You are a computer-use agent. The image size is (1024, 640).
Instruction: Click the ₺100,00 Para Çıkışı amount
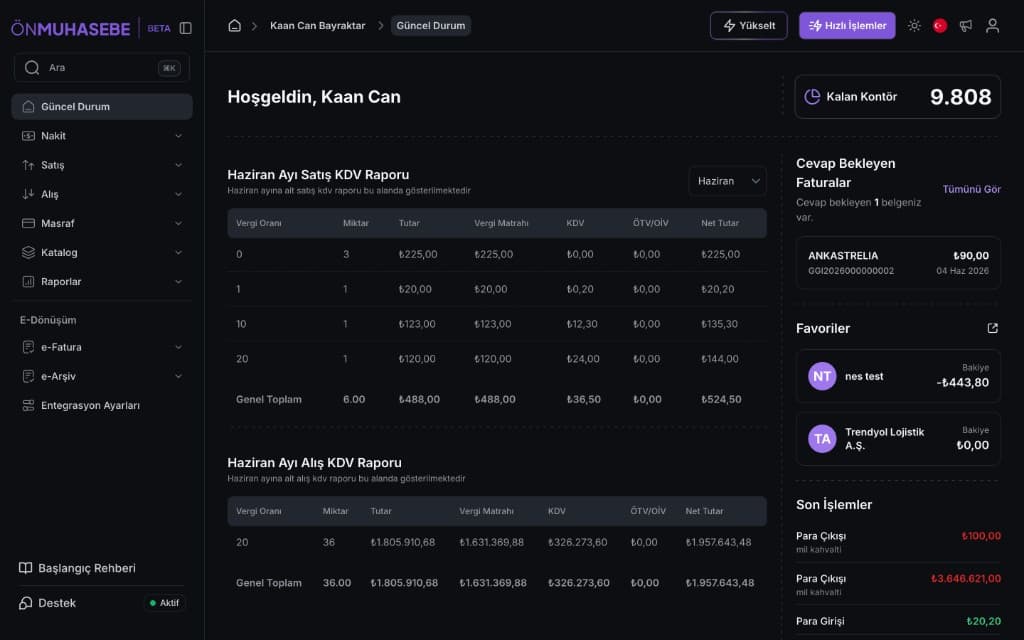coord(981,536)
